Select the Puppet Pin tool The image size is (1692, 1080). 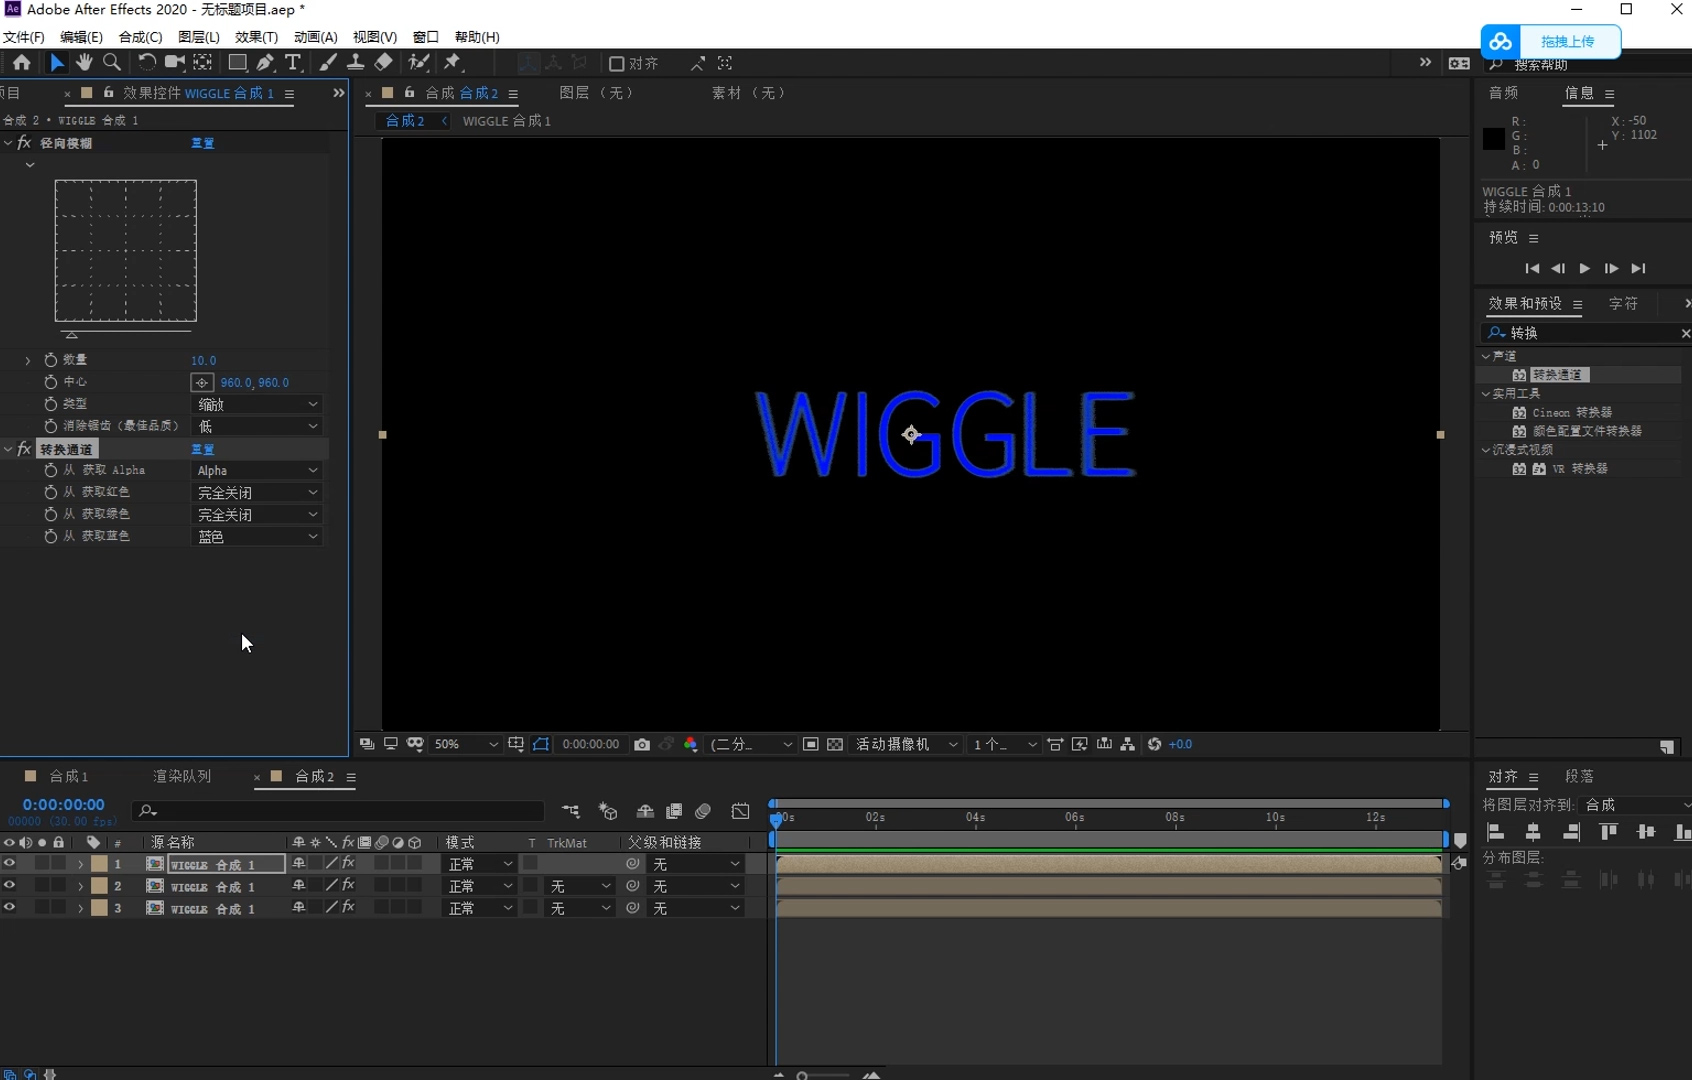click(453, 63)
